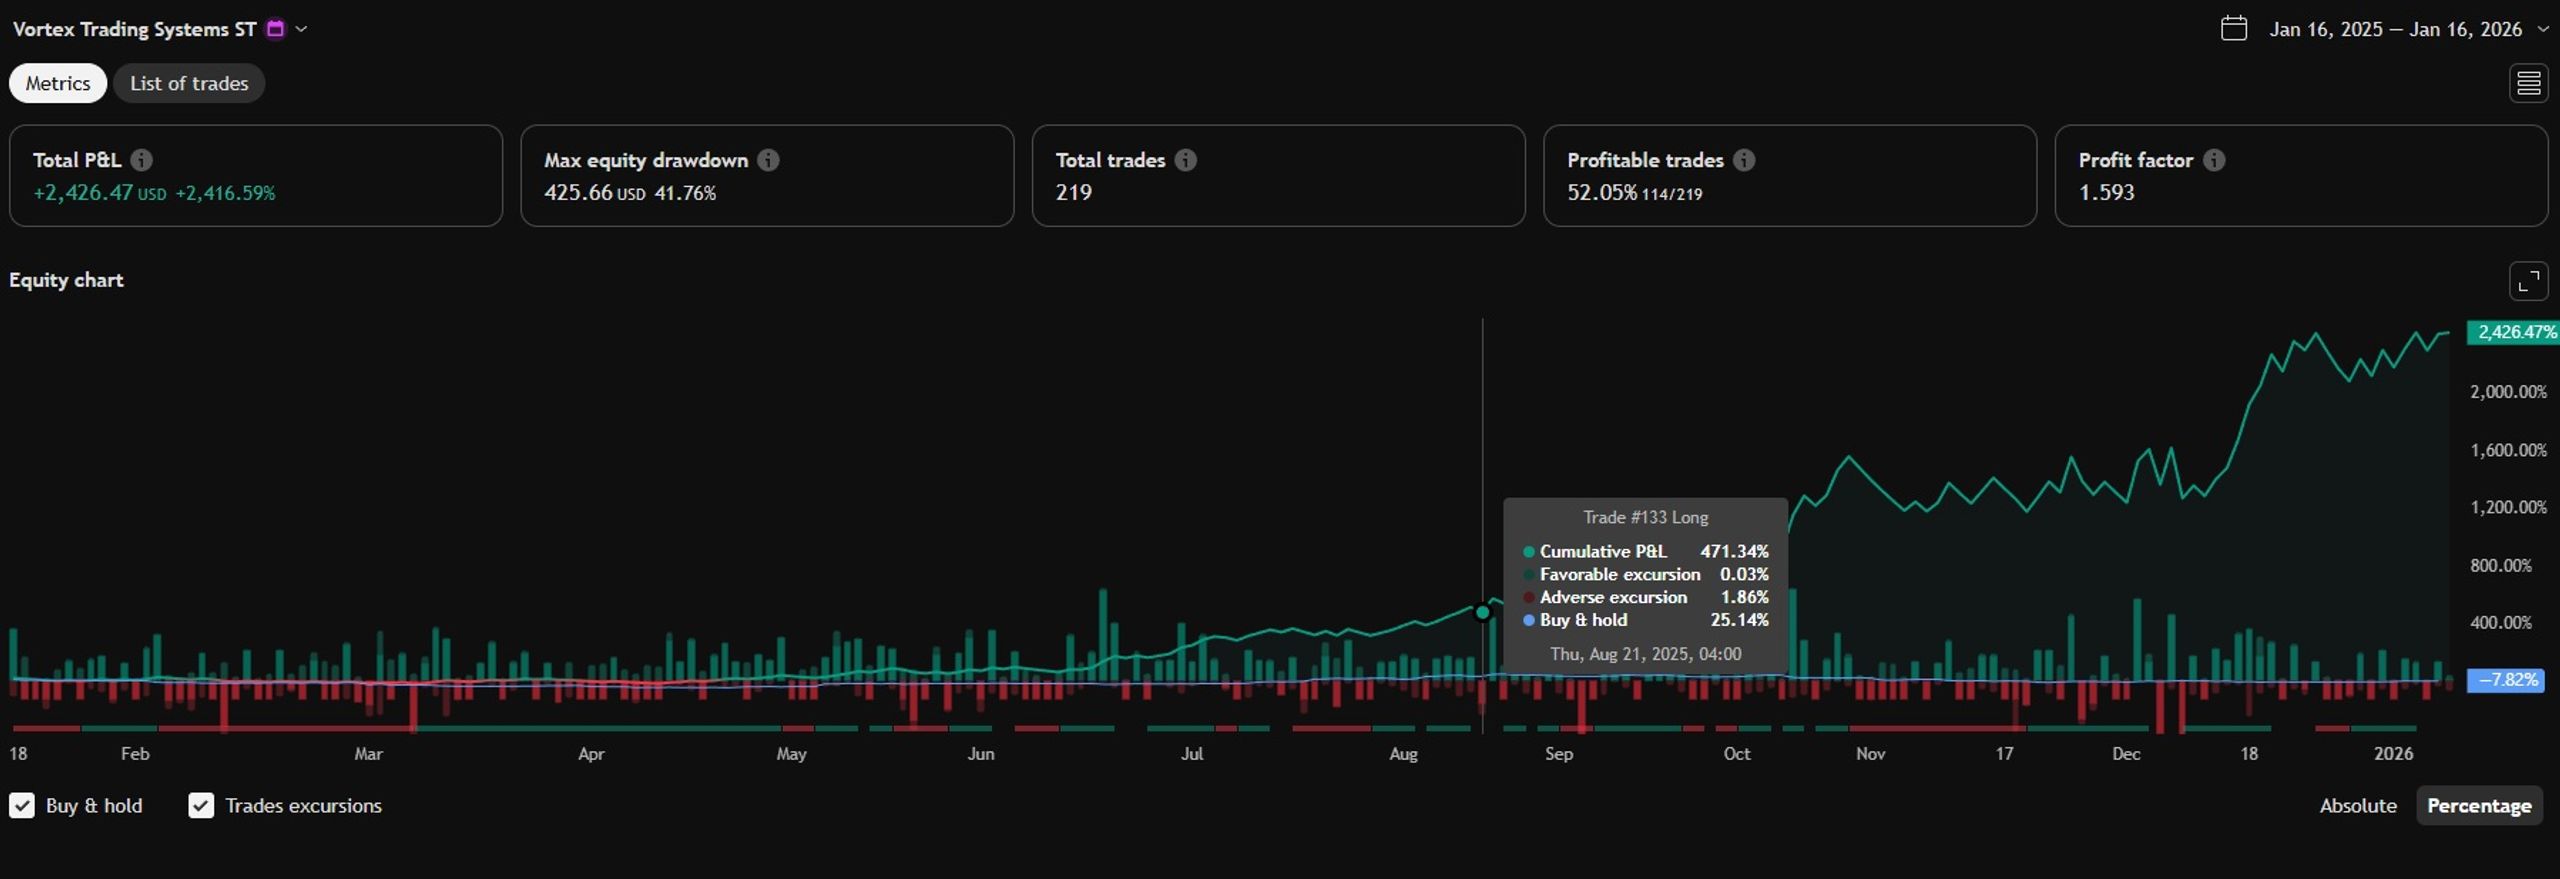Click the Vortex Trading Systems ST title
The height and width of the screenshot is (879, 2560).
134,29
